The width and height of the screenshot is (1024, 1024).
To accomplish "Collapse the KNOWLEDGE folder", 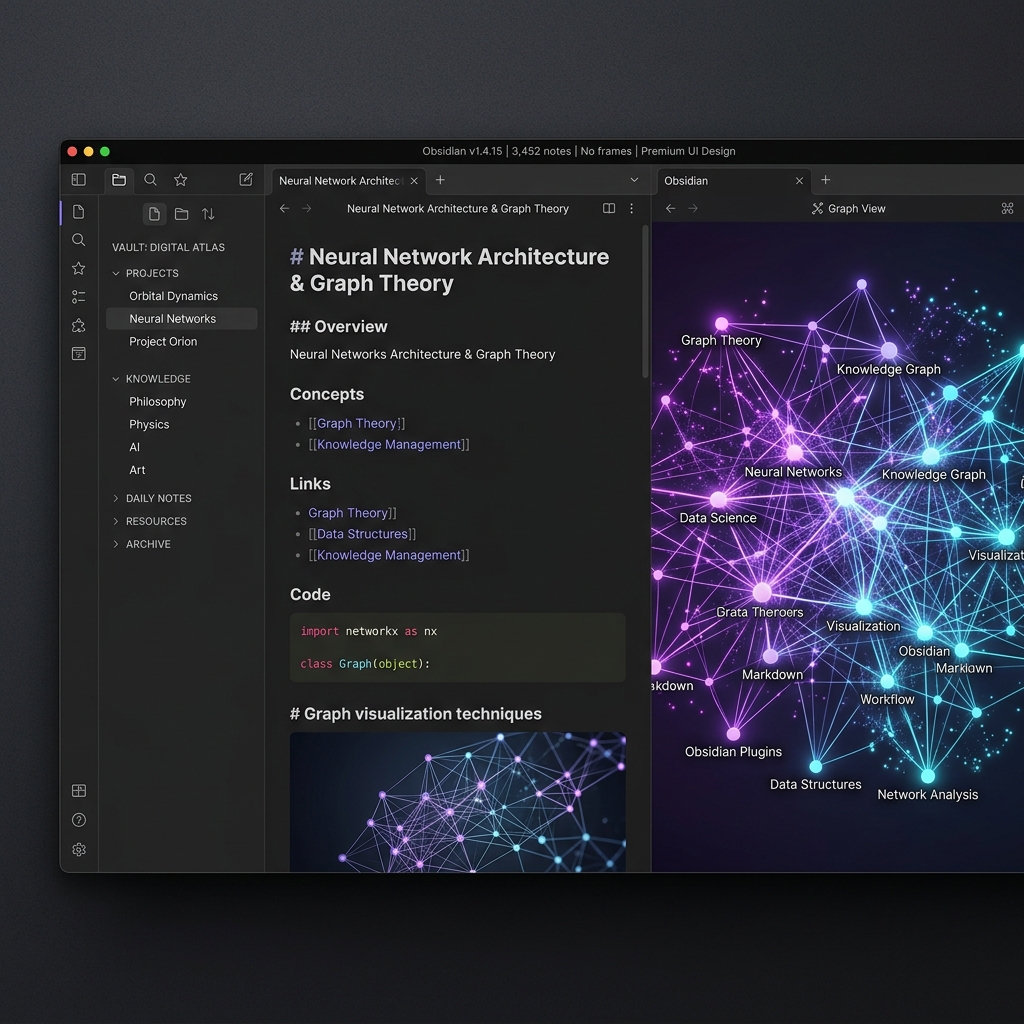I will [116, 379].
